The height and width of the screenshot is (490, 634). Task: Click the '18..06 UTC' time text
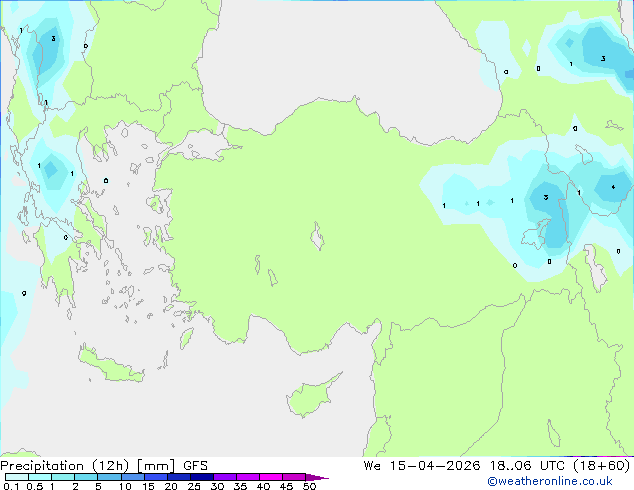pyautogui.click(x=526, y=466)
